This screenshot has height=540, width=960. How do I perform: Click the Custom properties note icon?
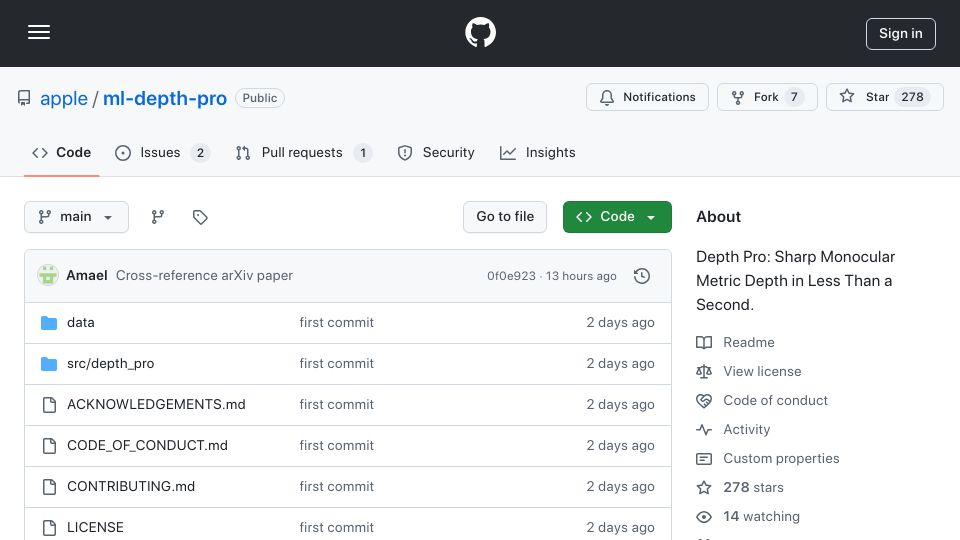pos(704,459)
